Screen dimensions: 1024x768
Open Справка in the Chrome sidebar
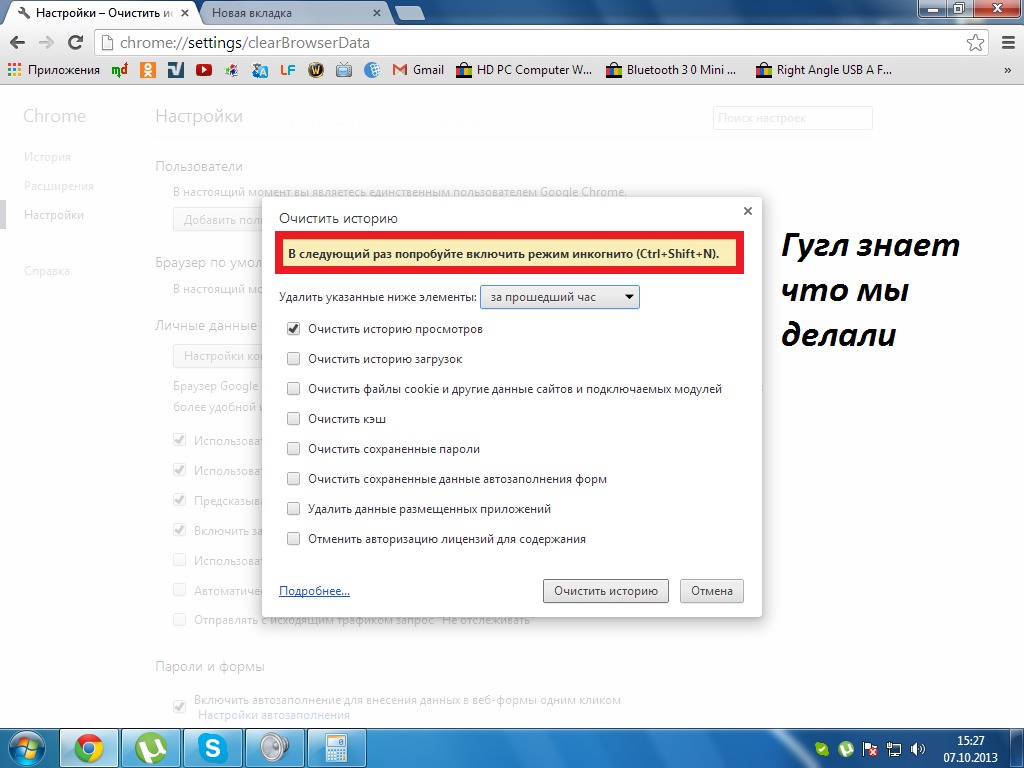(x=46, y=271)
